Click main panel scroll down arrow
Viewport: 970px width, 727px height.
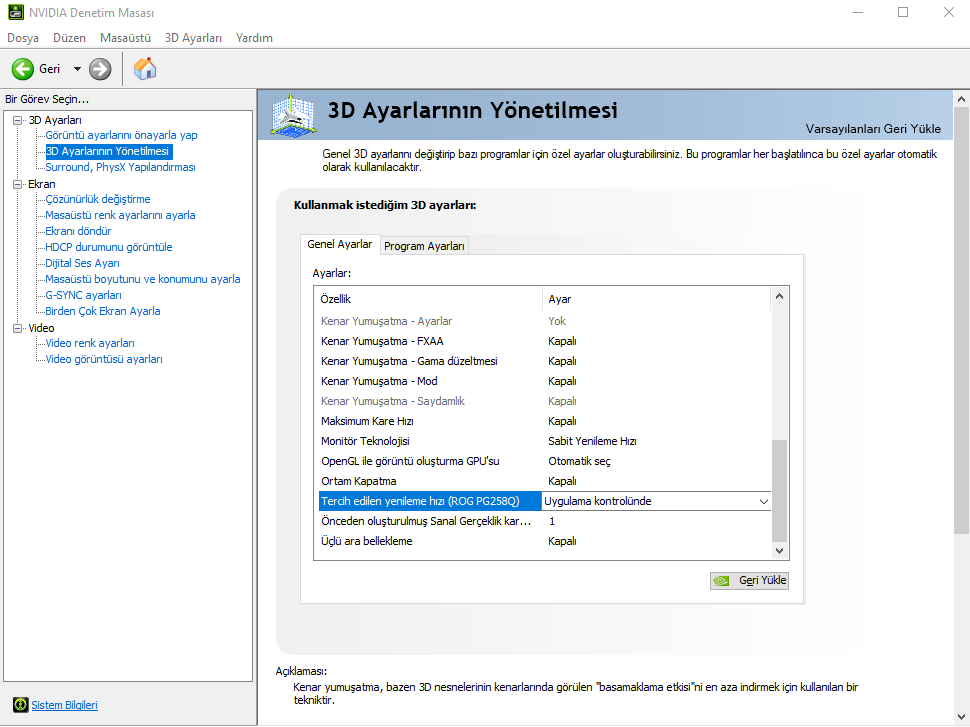click(x=961, y=718)
